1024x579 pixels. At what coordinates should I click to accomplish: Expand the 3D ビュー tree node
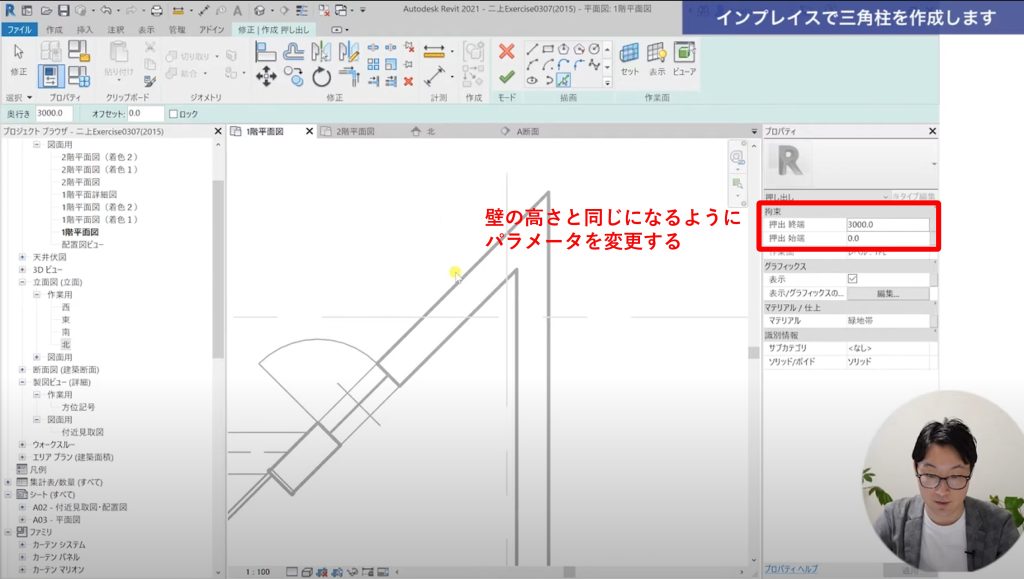click(22, 270)
